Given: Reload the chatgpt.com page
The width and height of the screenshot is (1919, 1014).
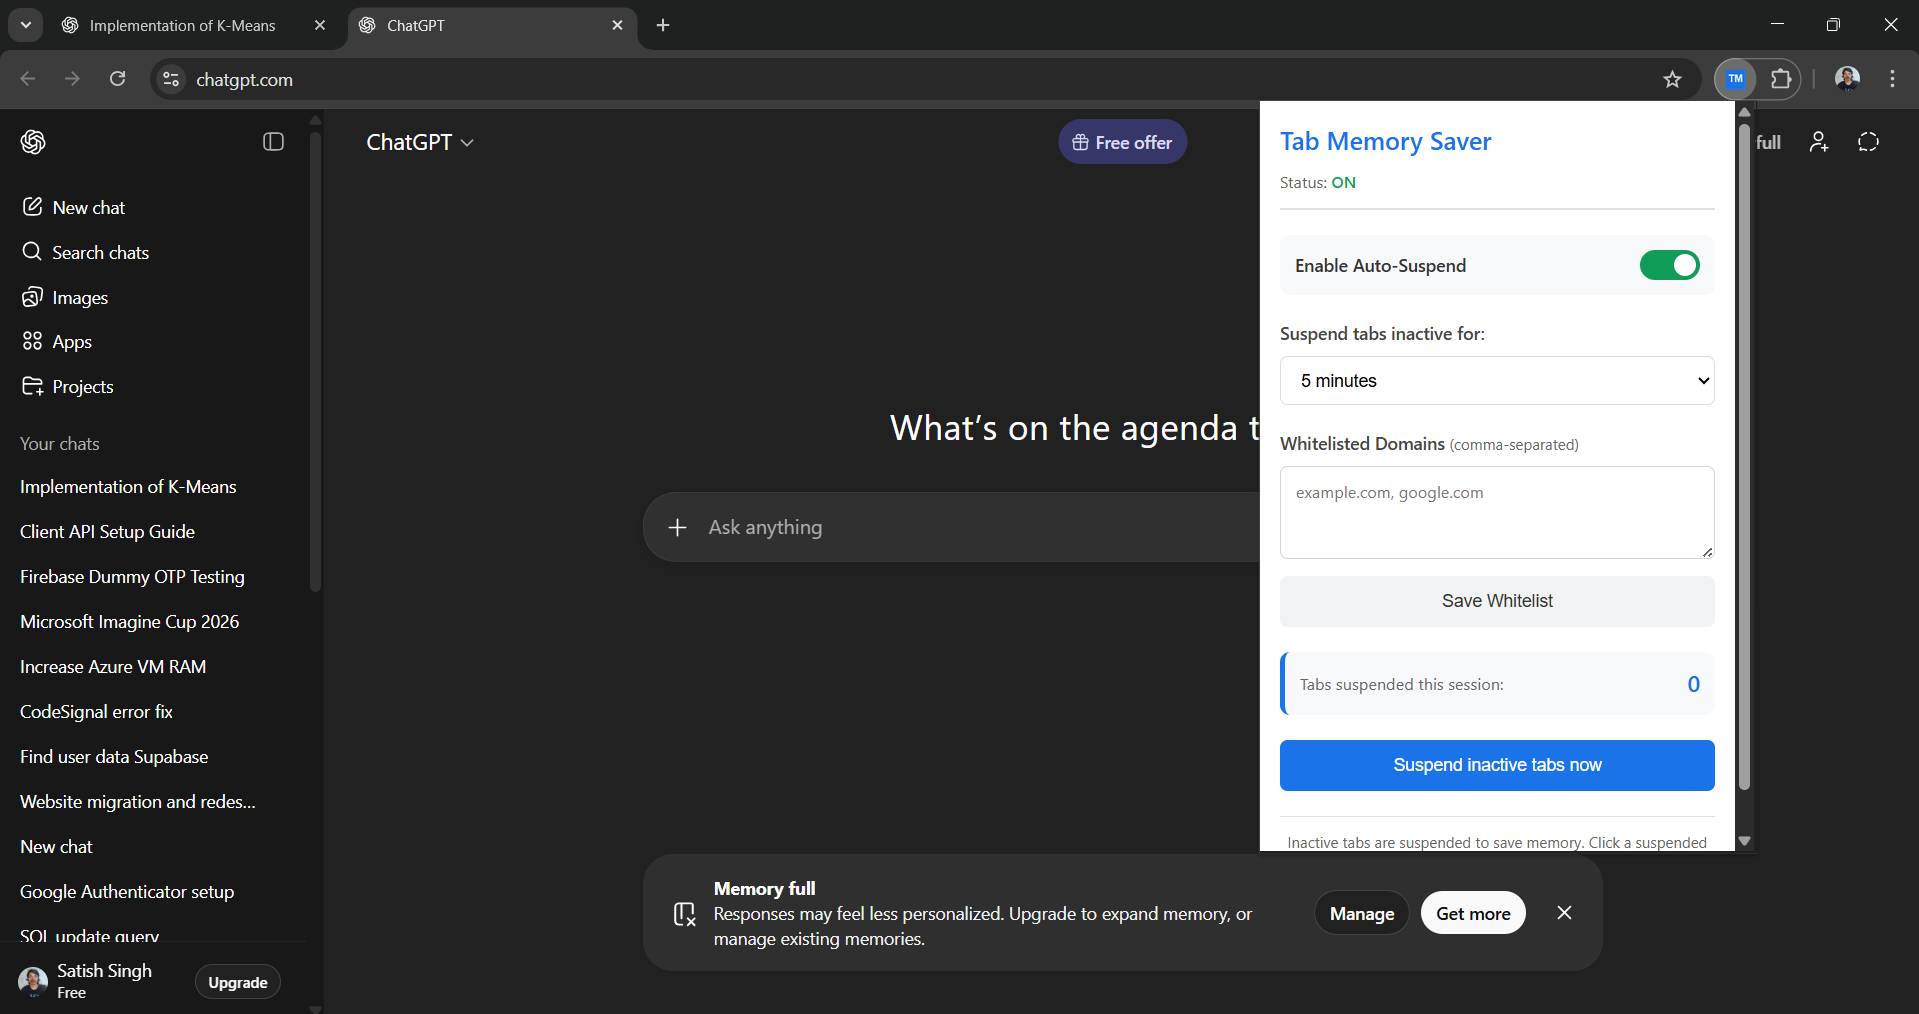Looking at the screenshot, I should pos(117,79).
